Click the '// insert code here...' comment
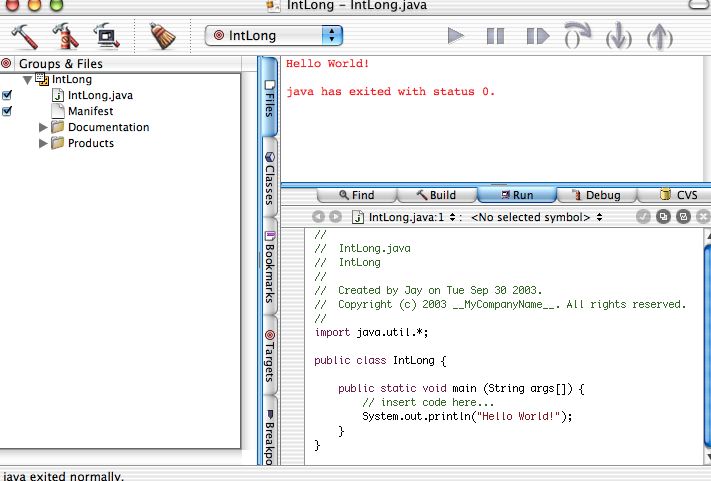The height and width of the screenshot is (481, 711). (428, 402)
